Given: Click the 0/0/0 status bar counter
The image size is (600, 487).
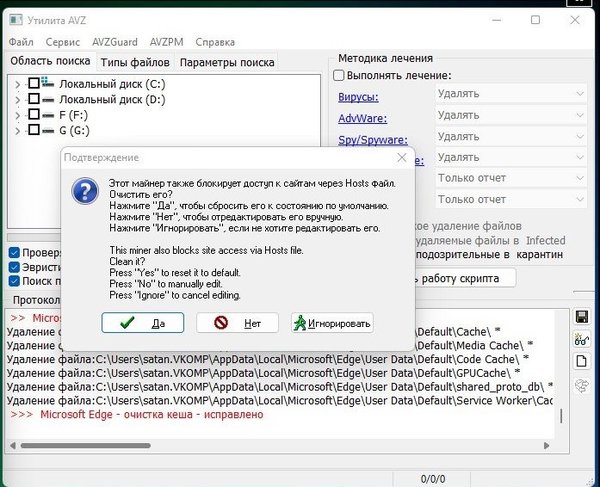Looking at the screenshot, I should click(x=433, y=479).
